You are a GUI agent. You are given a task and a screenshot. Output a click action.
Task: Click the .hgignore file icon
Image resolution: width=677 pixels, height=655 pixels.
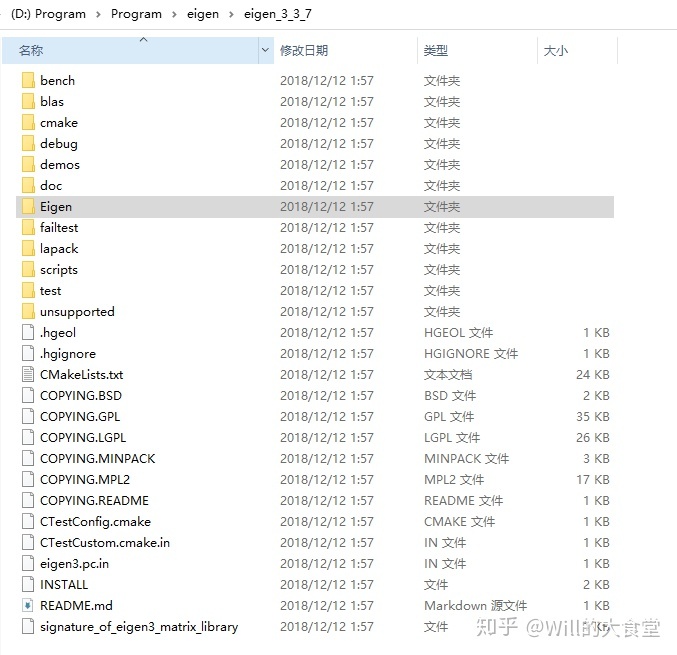tap(28, 354)
